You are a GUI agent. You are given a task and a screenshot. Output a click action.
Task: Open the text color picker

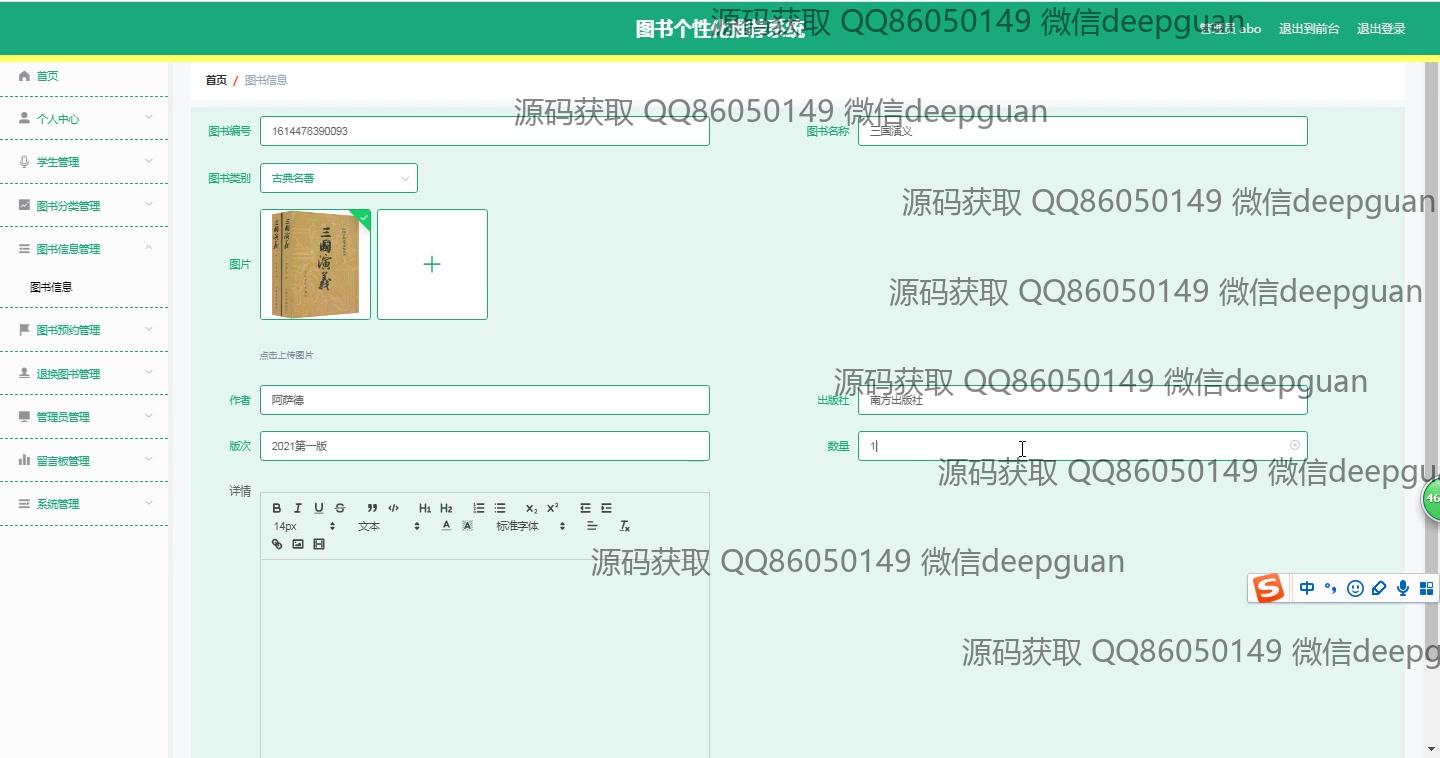[446, 526]
